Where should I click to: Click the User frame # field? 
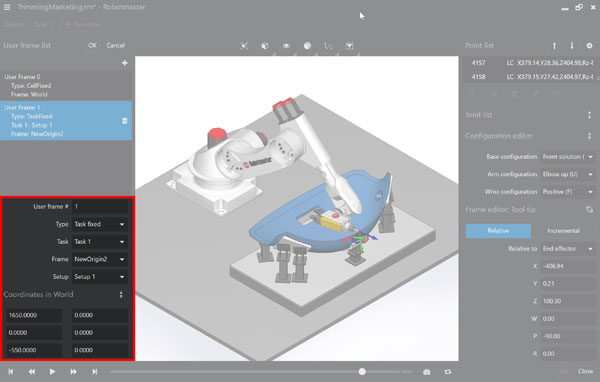point(100,207)
